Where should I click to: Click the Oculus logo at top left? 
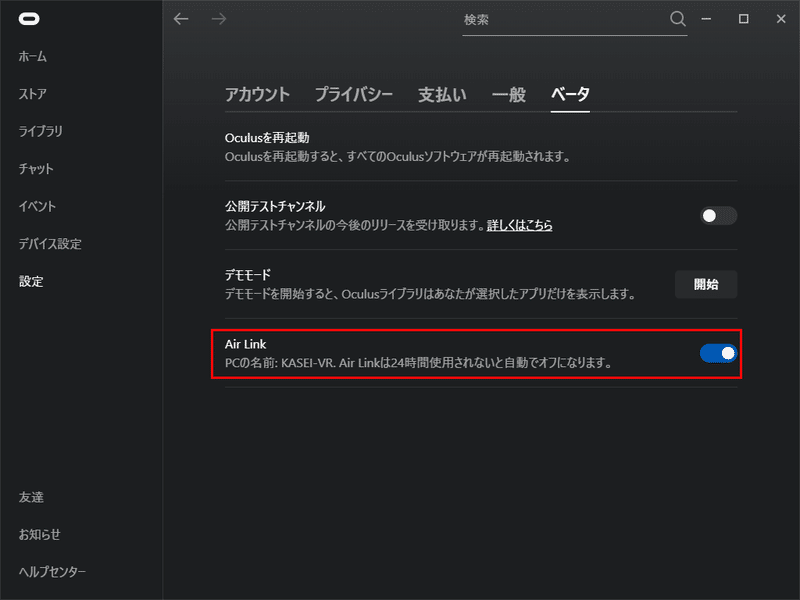click(28, 18)
